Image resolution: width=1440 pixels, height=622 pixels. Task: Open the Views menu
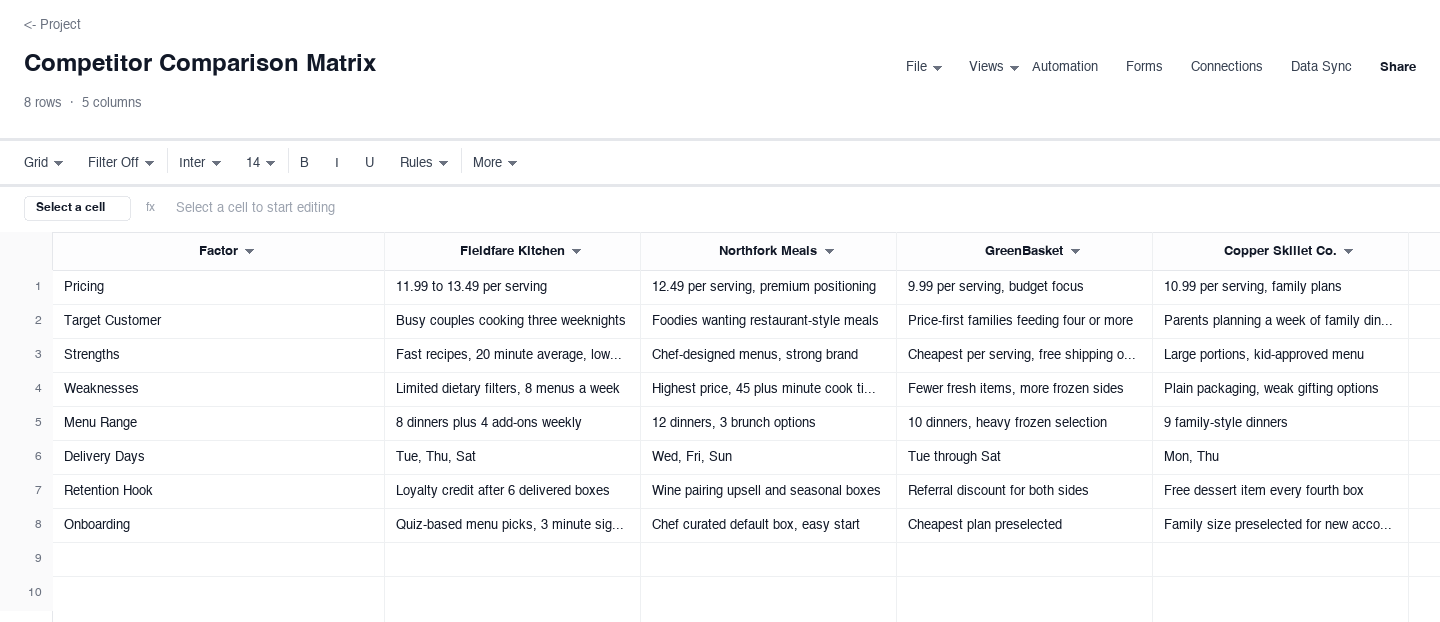pyautogui.click(x=994, y=67)
